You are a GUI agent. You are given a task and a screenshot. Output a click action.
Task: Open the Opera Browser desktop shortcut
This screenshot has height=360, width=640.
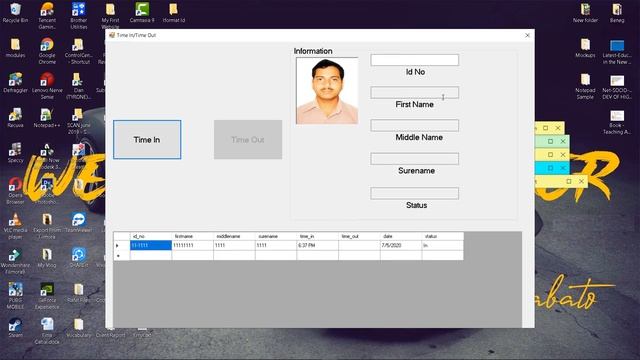[16, 191]
